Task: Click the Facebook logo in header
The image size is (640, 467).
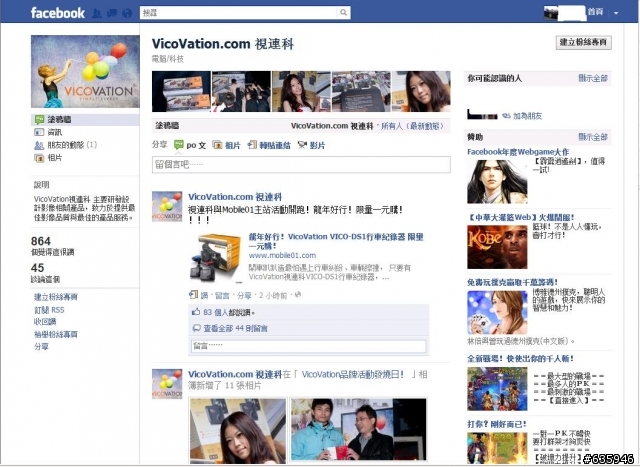Action: click(x=58, y=13)
